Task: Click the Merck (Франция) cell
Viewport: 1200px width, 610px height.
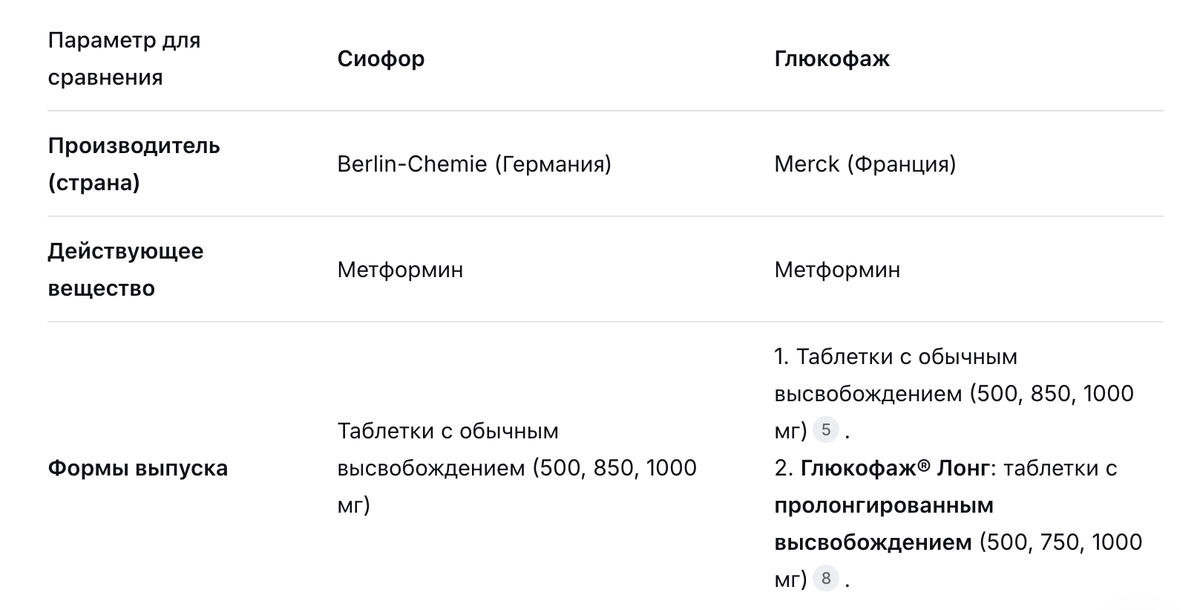Action: (x=865, y=164)
